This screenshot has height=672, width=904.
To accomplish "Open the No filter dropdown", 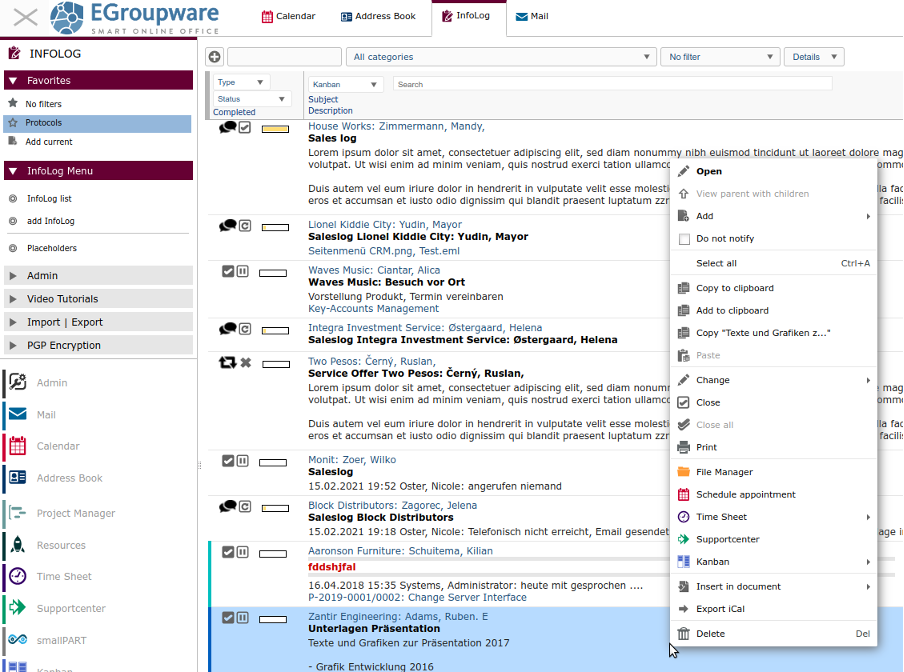I will (x=720, y=57).
